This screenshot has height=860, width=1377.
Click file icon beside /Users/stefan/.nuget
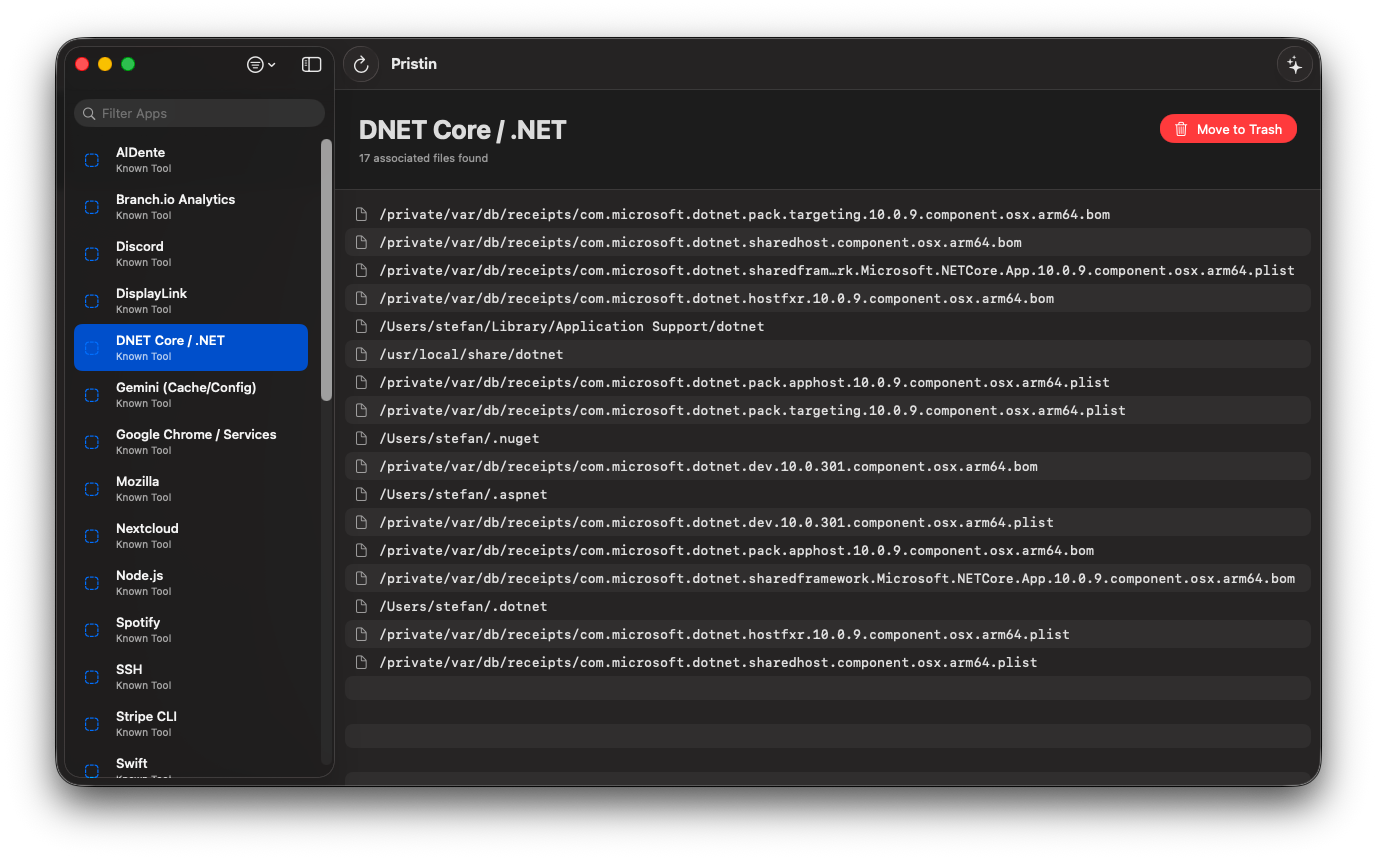[x=362, y=438]
